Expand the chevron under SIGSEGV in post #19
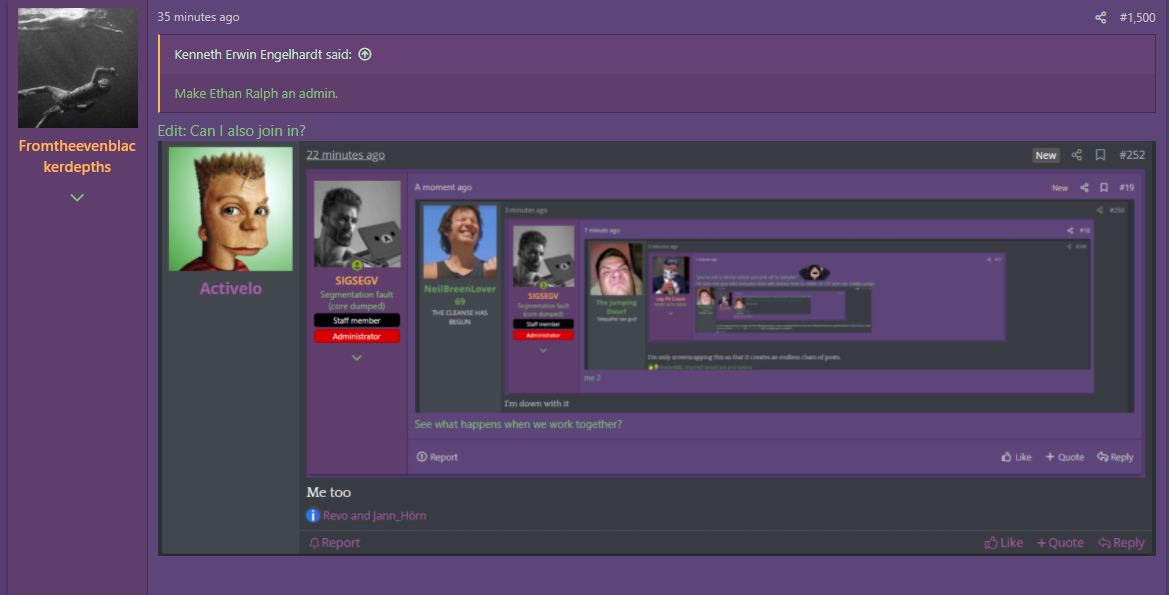 point(356,358)
